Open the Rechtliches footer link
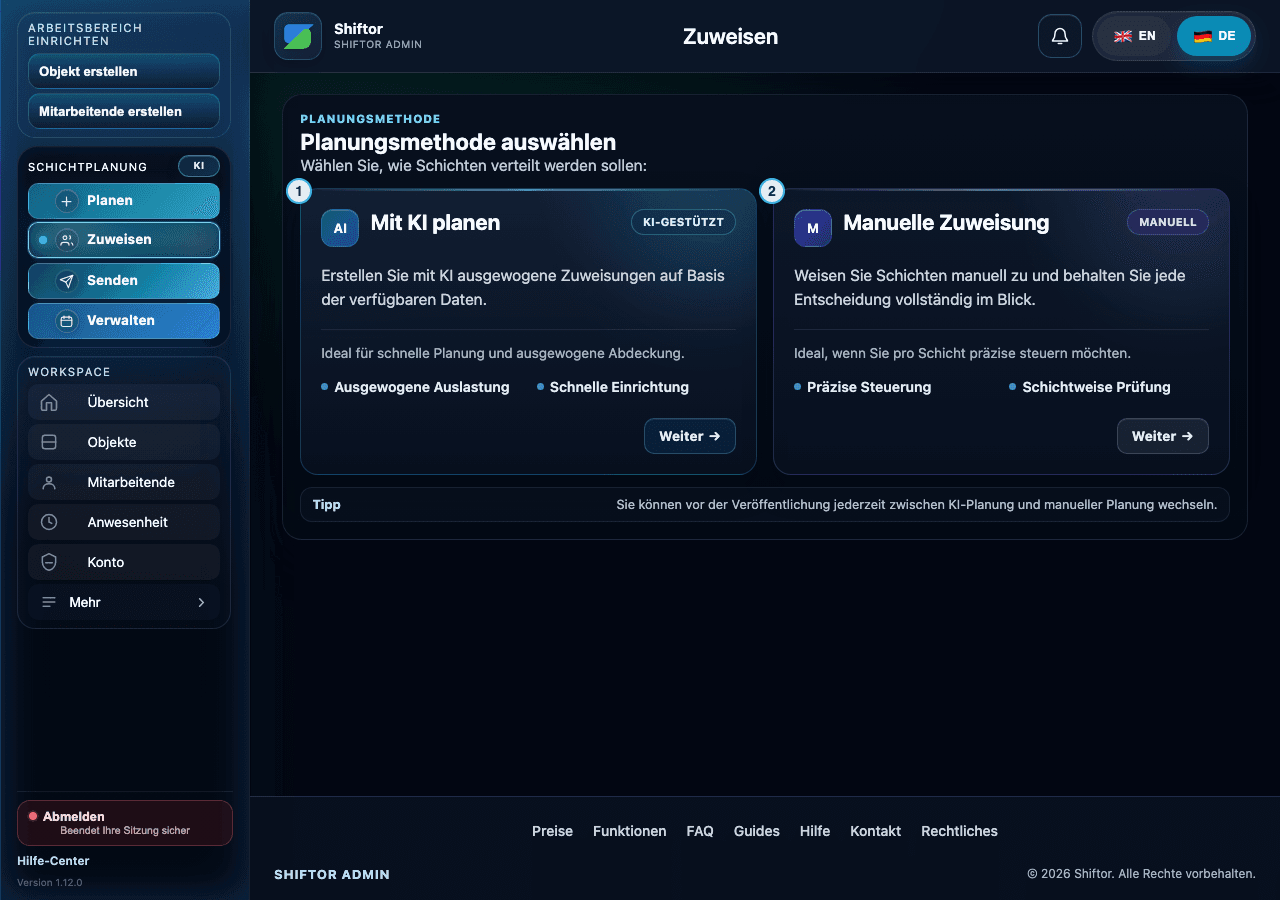Viewport: 1280px width, 900px height. click(959, 831)
